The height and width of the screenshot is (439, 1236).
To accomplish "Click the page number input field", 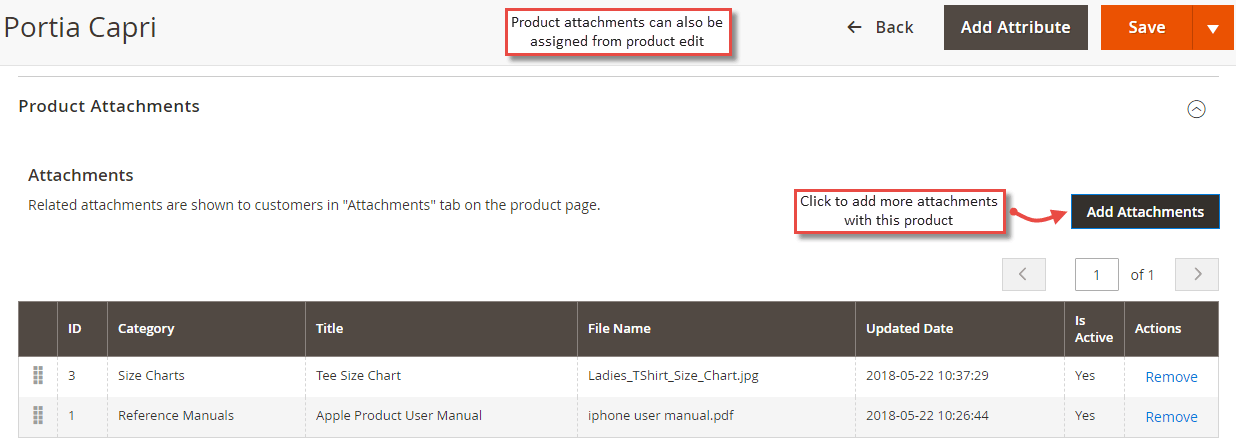I will 1096,274.
